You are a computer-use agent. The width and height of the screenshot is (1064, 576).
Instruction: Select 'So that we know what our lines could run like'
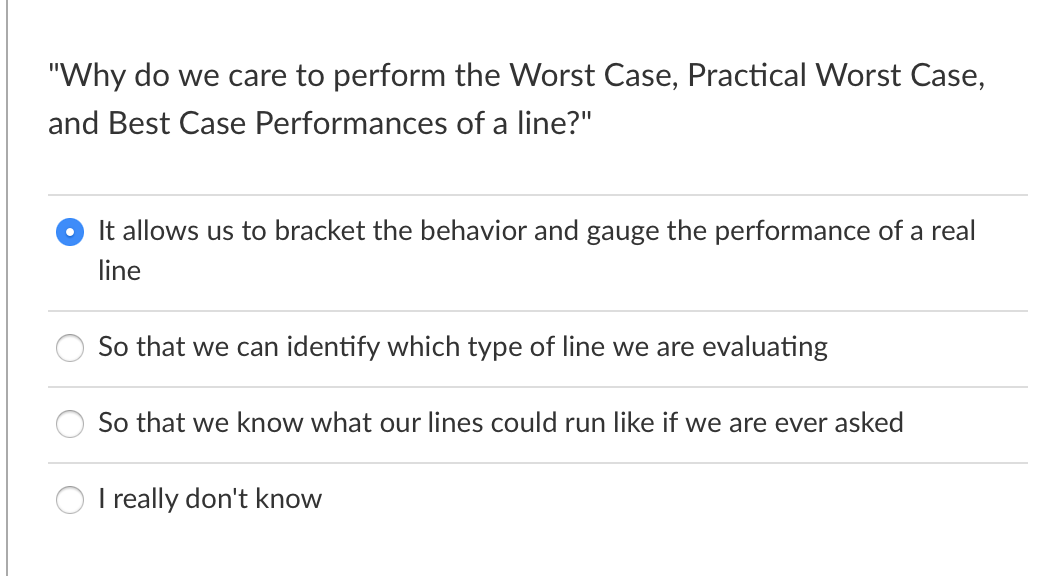500,423
